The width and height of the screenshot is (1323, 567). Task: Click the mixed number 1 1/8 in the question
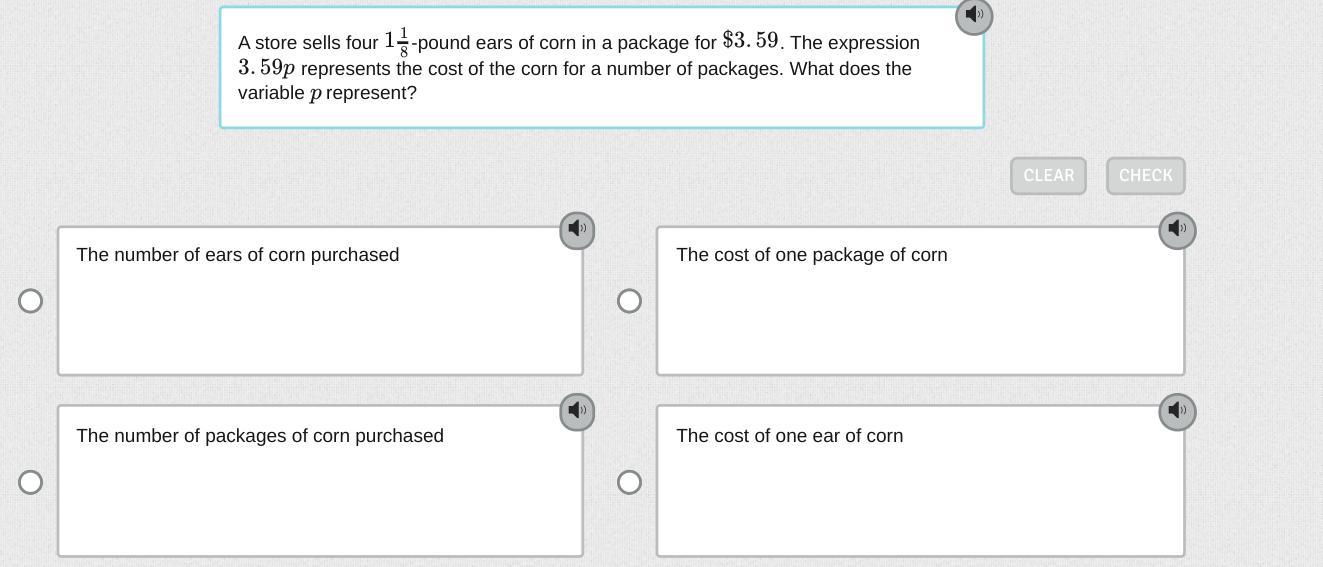(x=397, y=43)
